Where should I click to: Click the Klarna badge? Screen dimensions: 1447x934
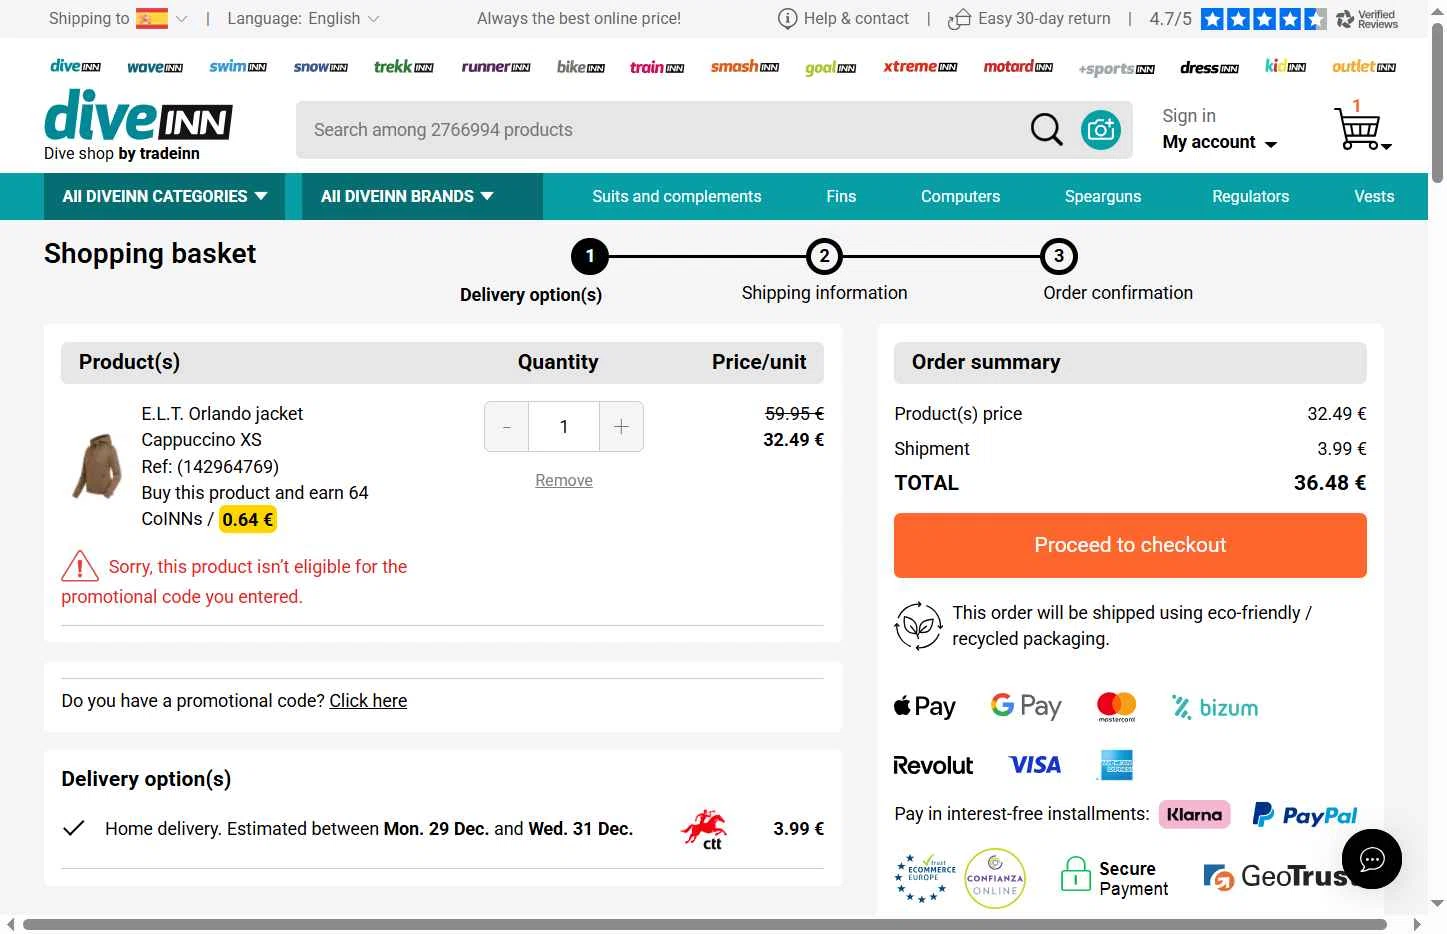click(x=1194, y=814)
